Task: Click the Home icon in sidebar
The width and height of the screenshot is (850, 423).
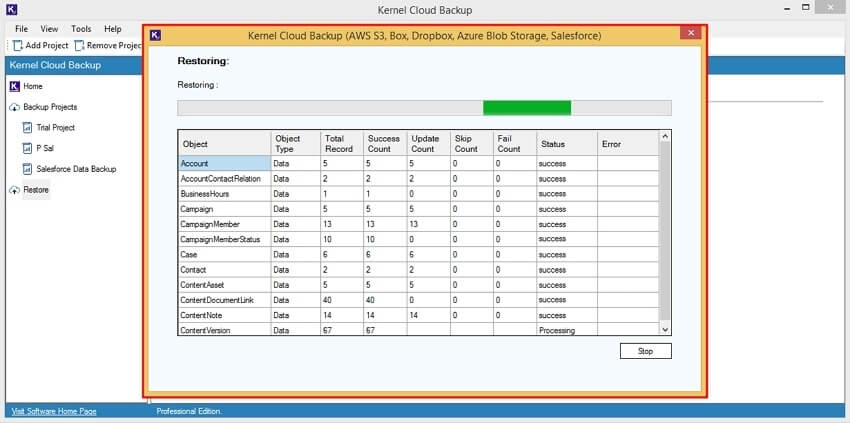Action: 15,86
